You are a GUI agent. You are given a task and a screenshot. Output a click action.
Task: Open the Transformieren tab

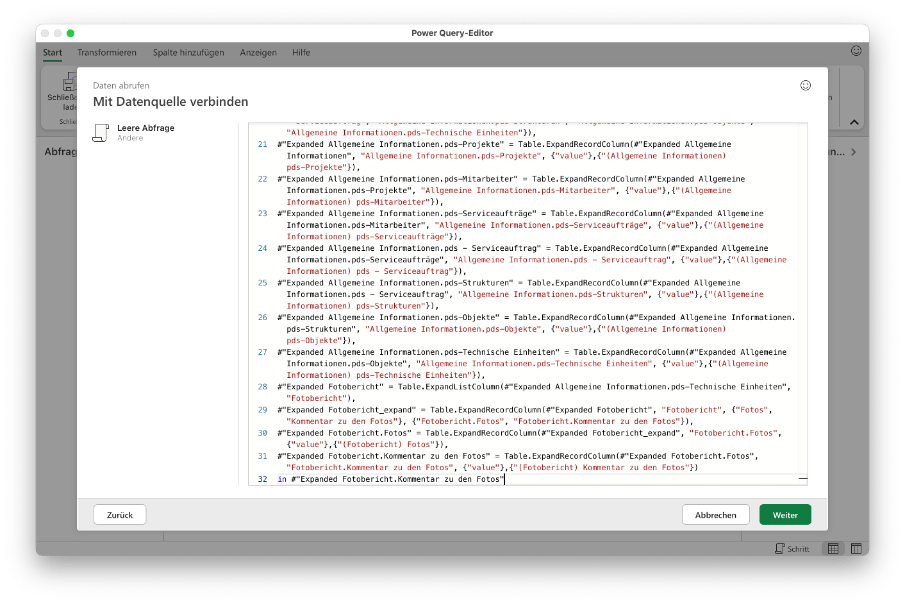[x=107, y=53]
